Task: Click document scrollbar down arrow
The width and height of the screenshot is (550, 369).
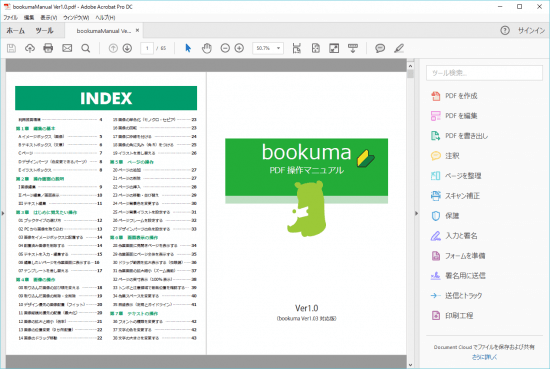Action: [410, 365]
